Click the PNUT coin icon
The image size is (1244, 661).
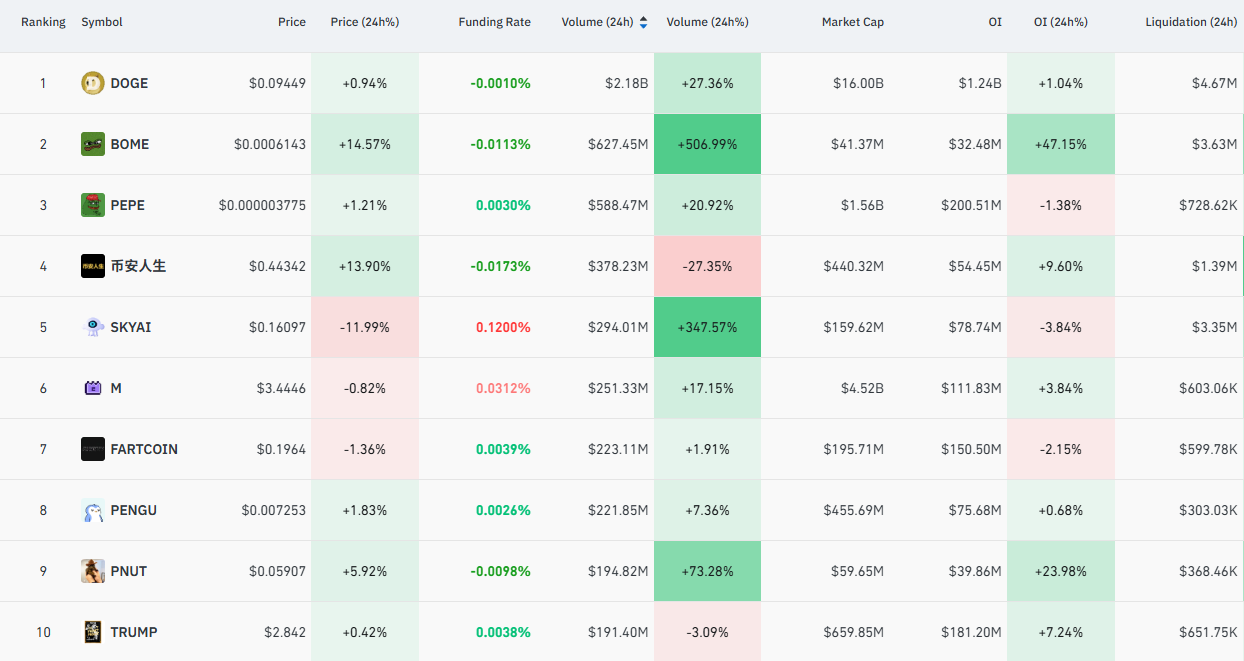[x=93, y=571]
